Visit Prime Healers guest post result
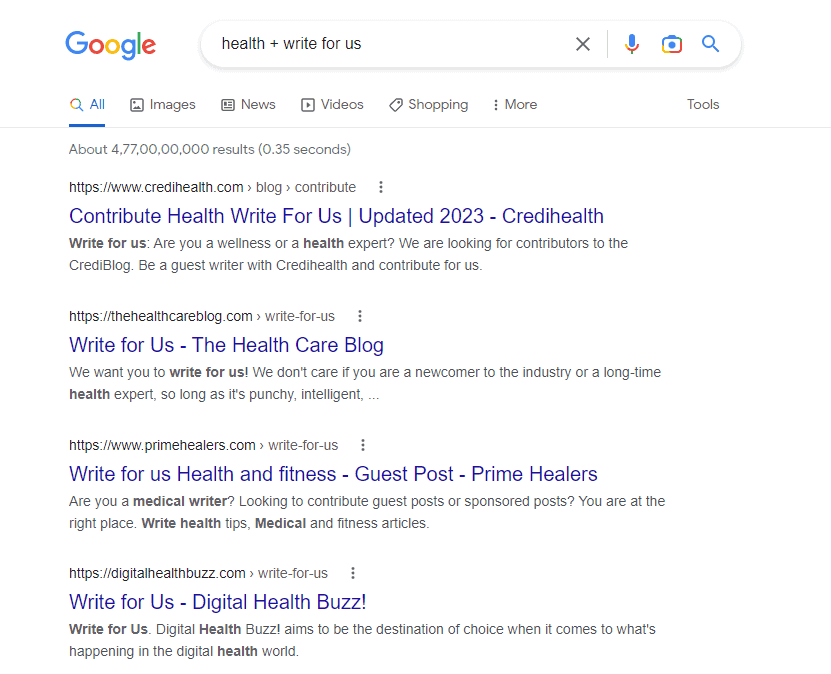This screenshot has width=831, height=674. [333, 474]
